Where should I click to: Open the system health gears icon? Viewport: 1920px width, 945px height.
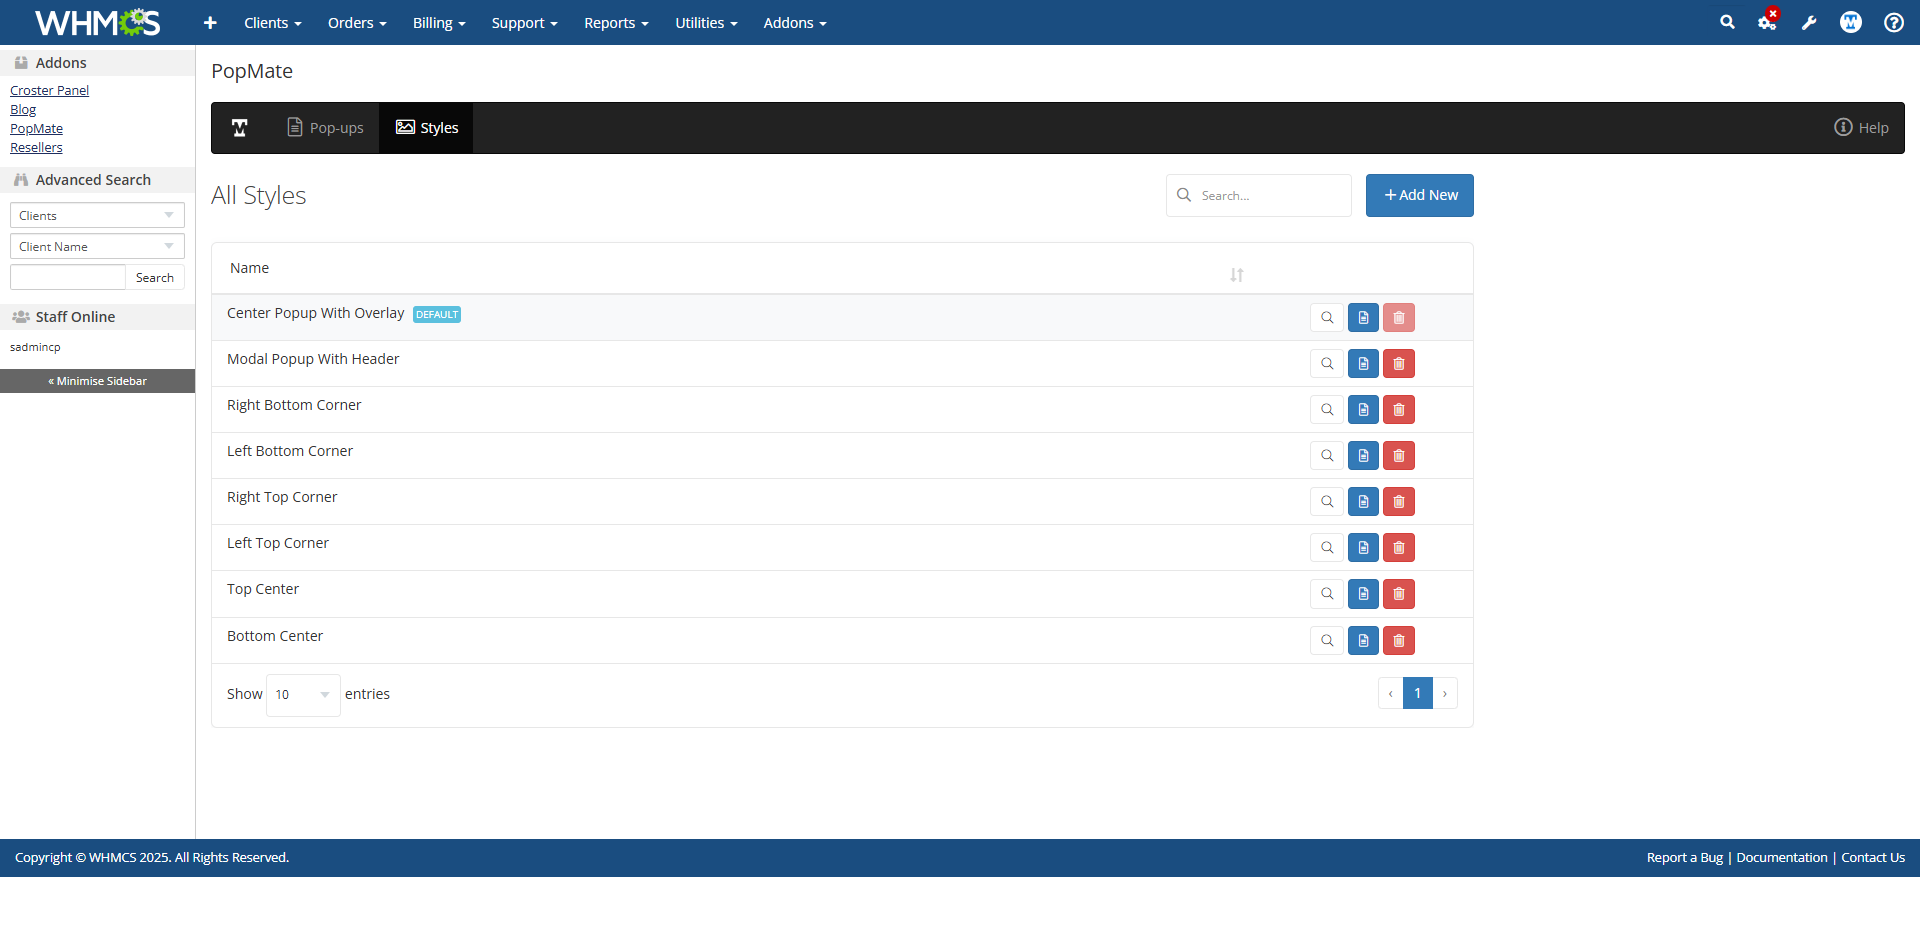[1768, 22]
